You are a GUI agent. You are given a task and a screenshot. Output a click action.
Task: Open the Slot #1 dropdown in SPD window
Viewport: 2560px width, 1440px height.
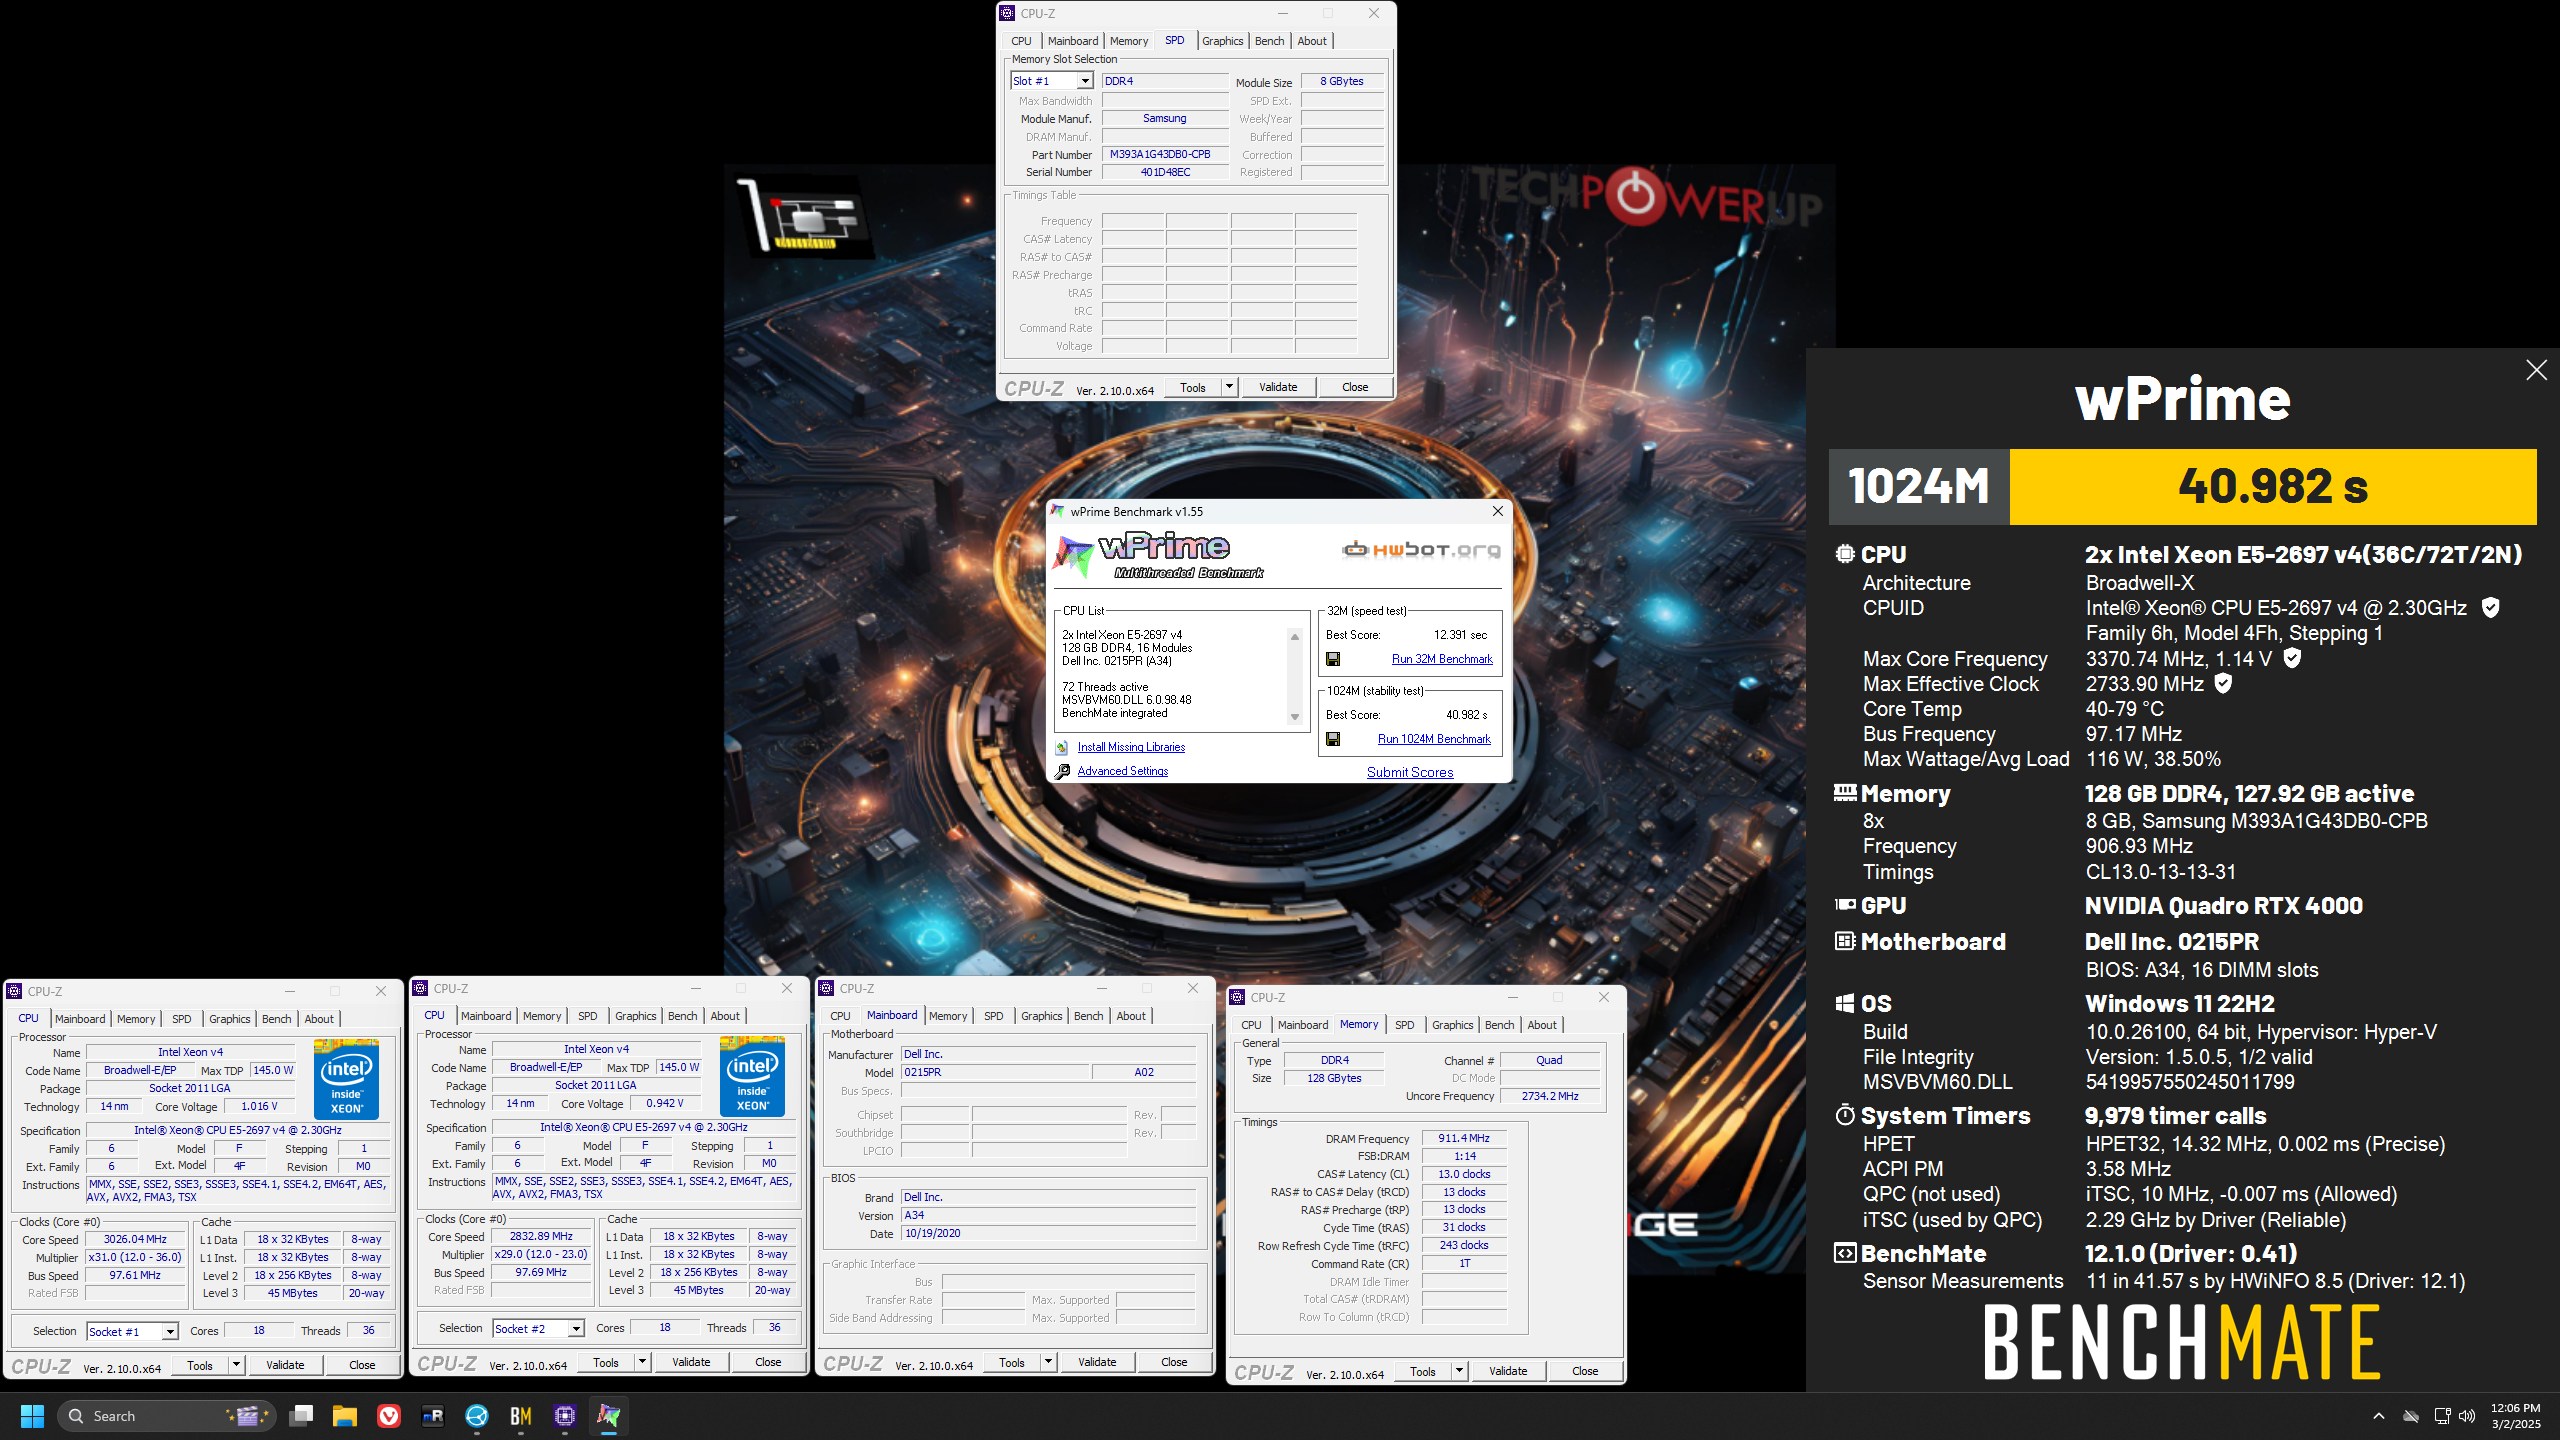[x=1084, y=81]
